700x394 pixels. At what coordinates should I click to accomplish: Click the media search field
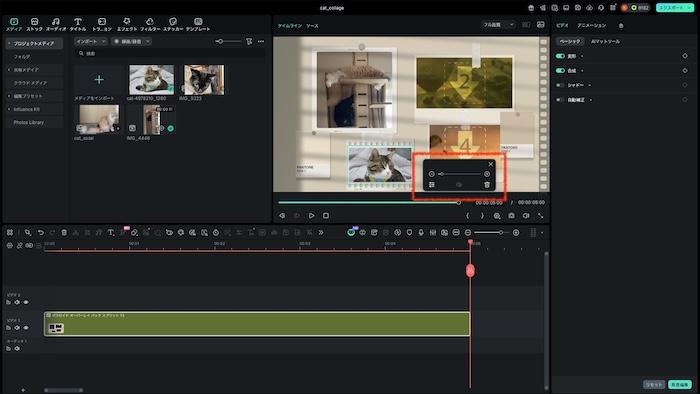170,54
